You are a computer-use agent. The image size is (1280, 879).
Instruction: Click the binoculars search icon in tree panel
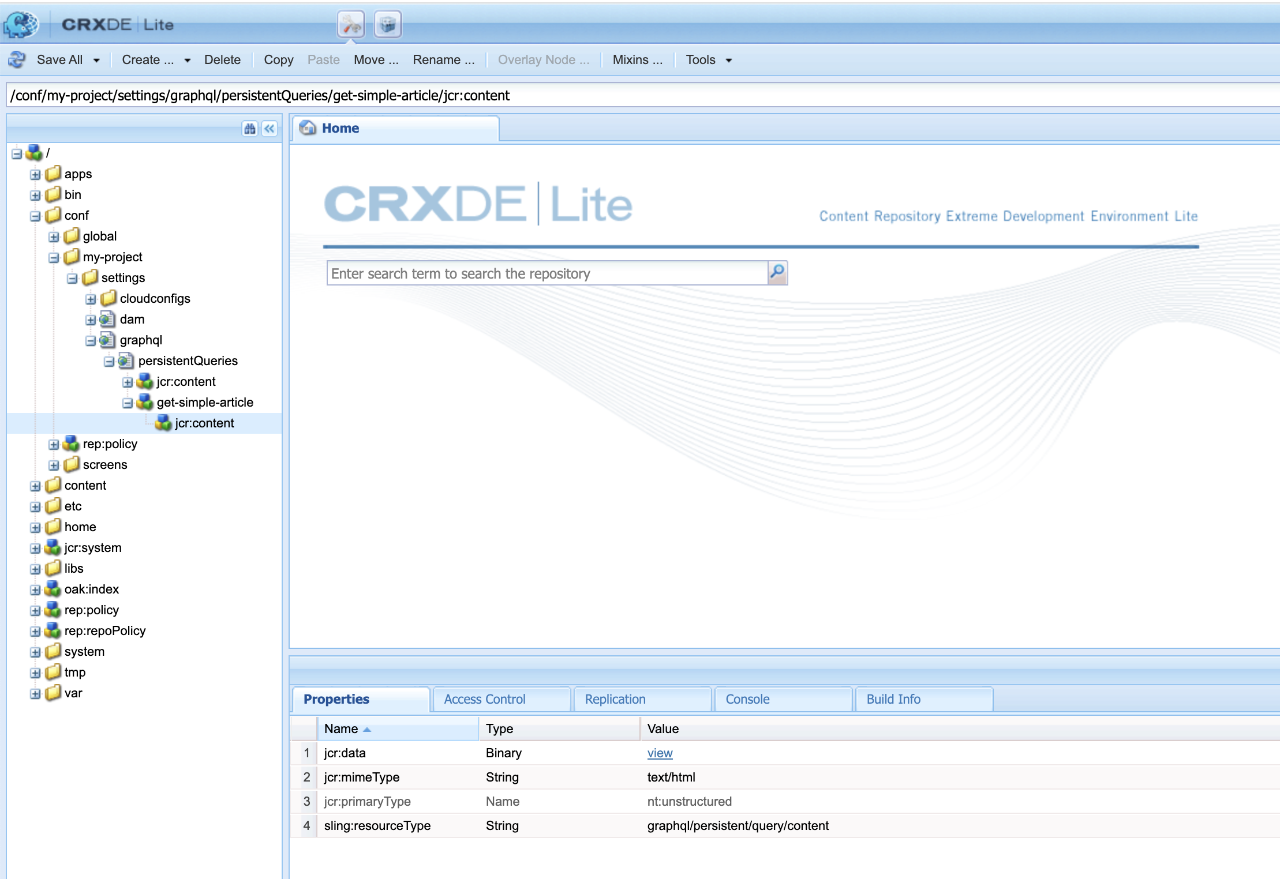tap(250, 129)
